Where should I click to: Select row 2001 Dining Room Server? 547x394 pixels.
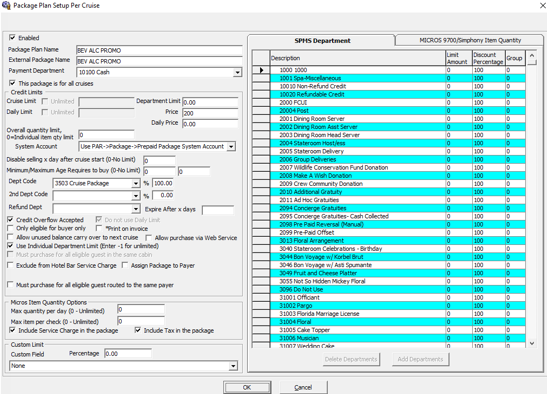coord(397,119)
